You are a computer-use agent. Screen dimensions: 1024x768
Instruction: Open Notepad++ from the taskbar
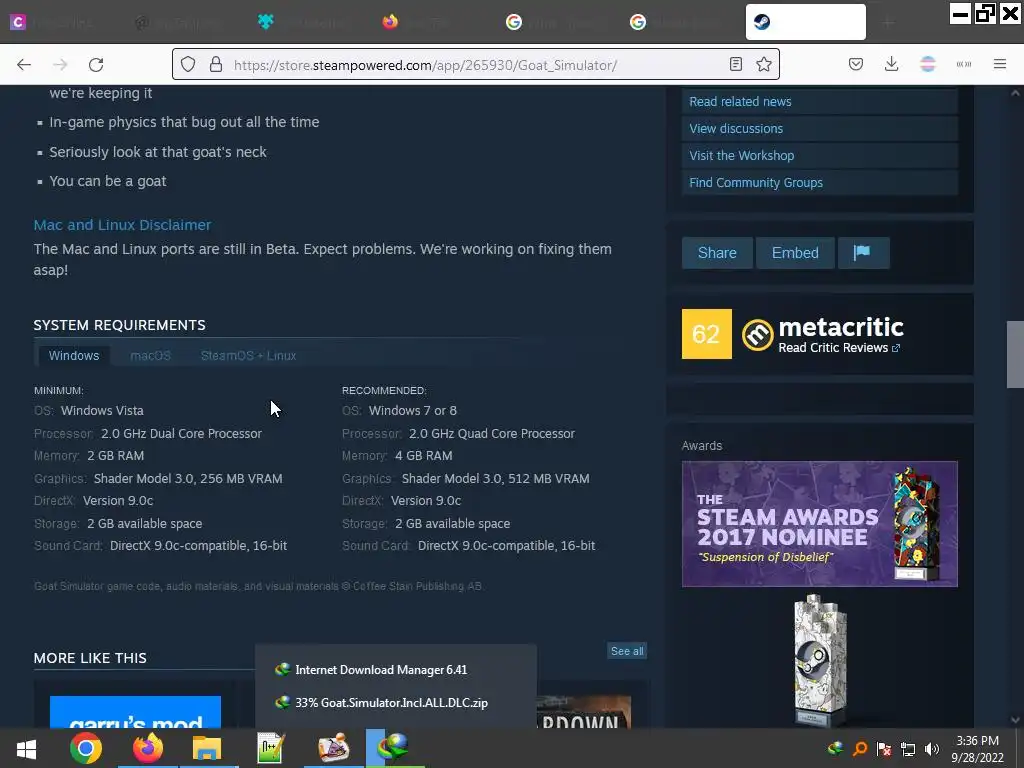270,748
